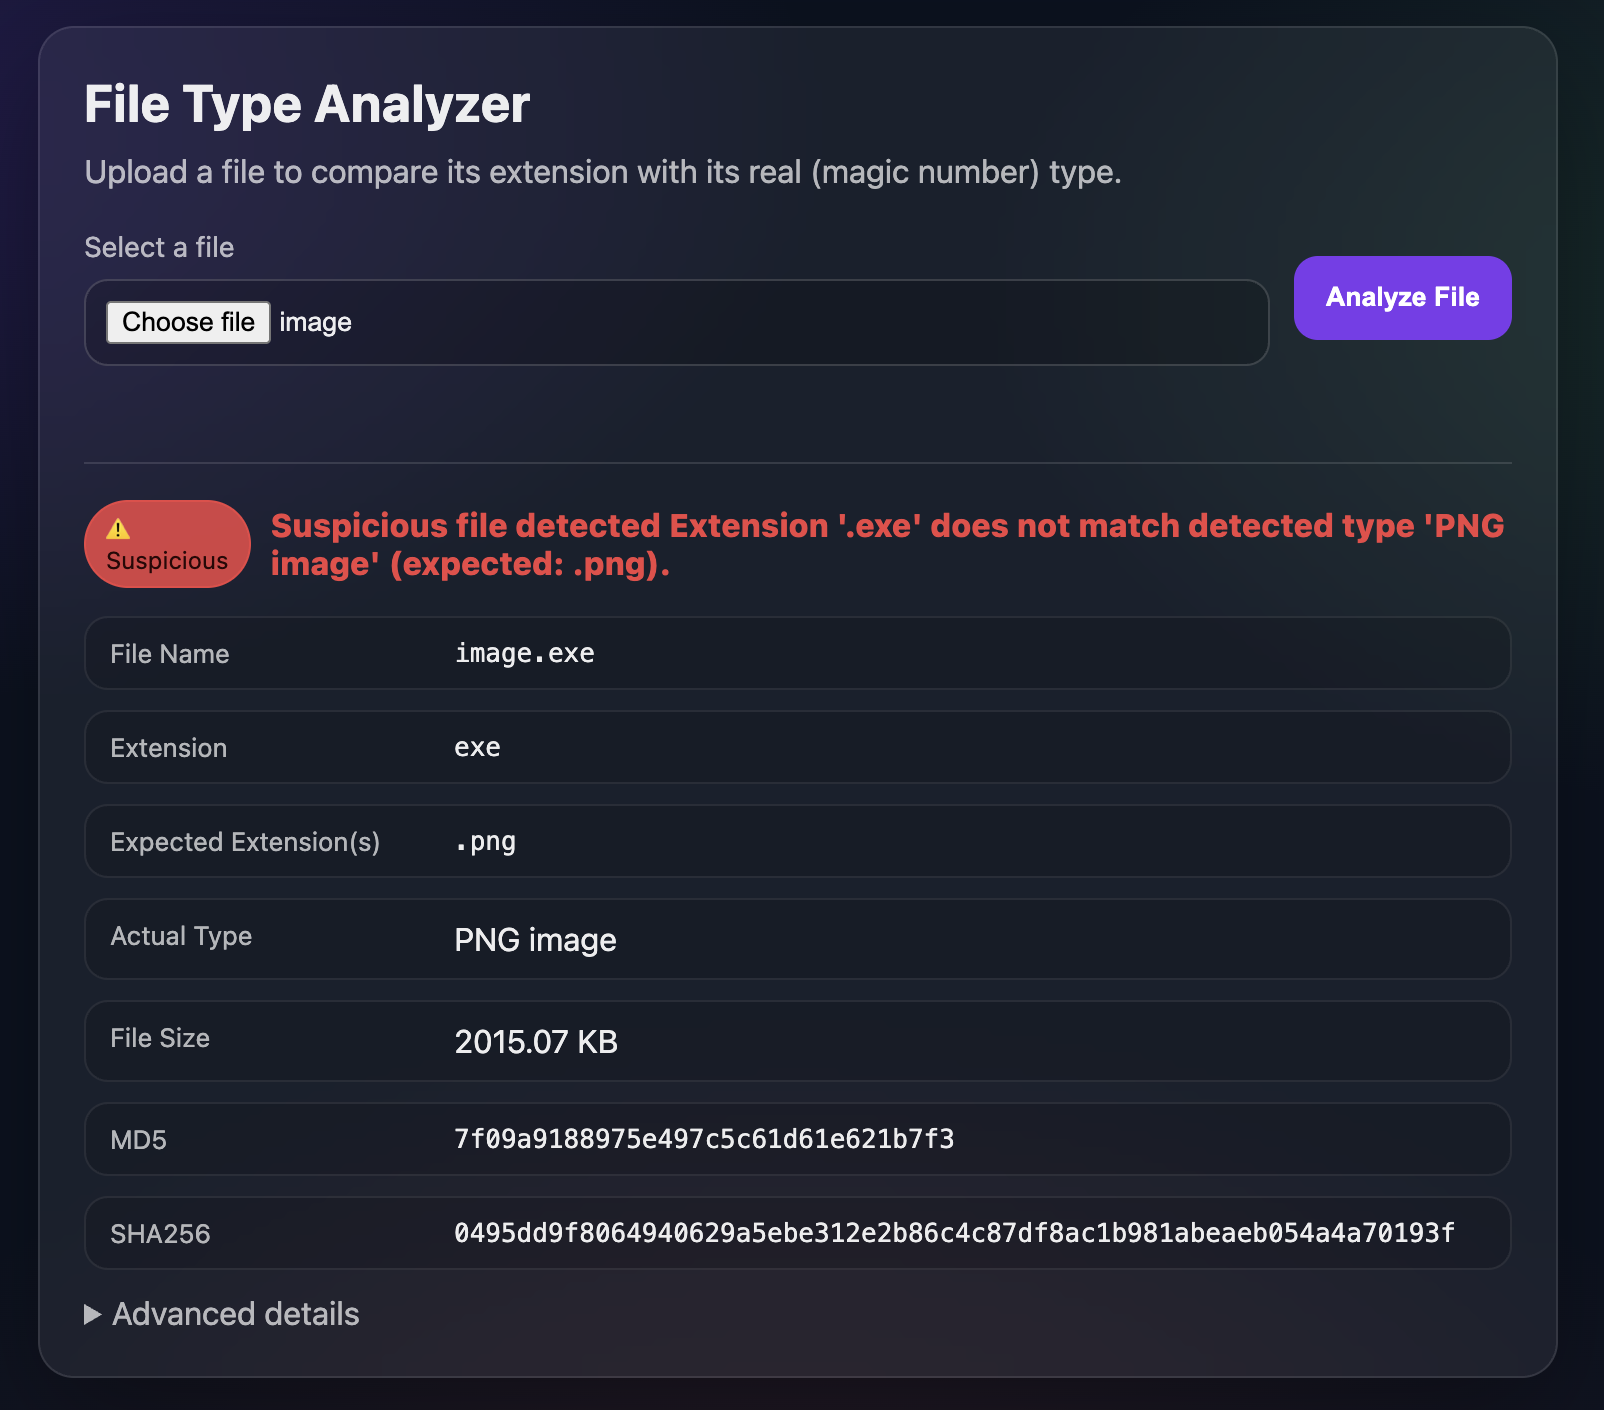The height and width of the screenshot is (1410, 1604).
Task: Click the Select a file label
Action: (x=159, y=247)
